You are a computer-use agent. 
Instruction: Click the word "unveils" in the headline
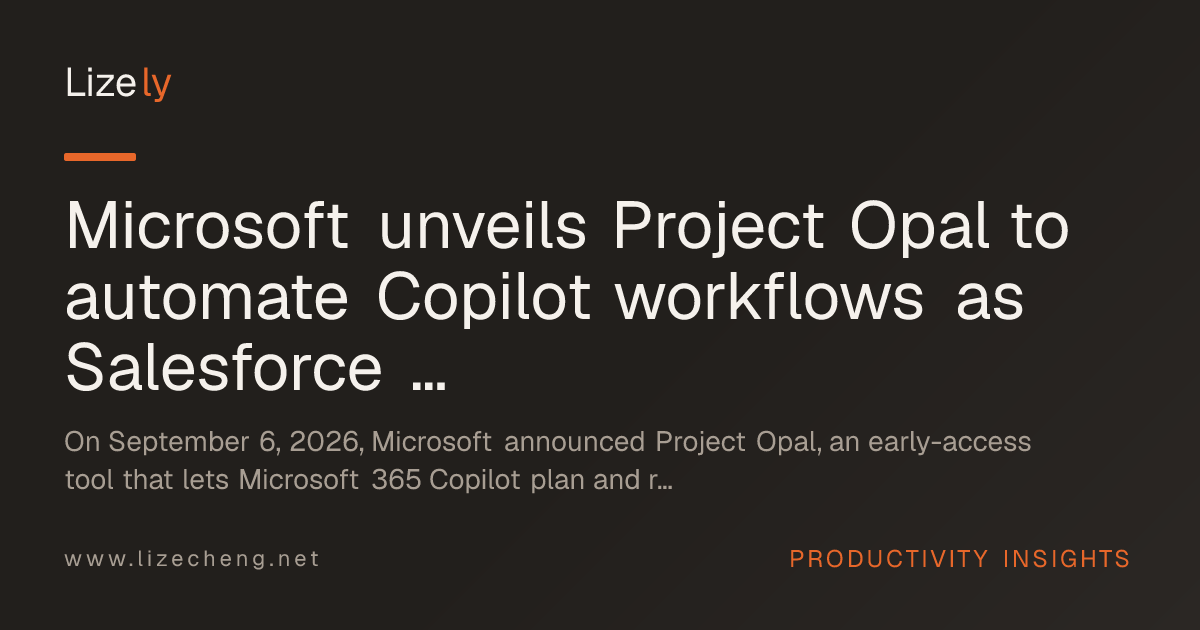pos(484,229)
